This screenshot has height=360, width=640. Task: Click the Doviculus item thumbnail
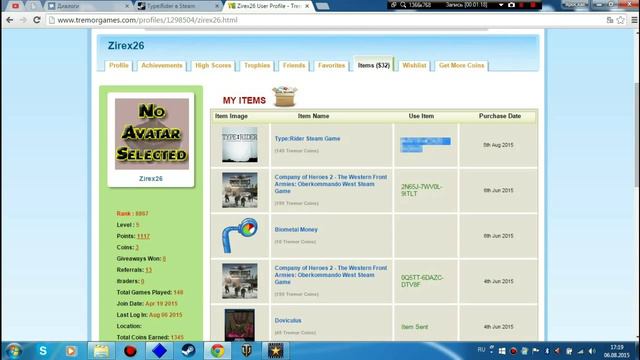point(240,325)
